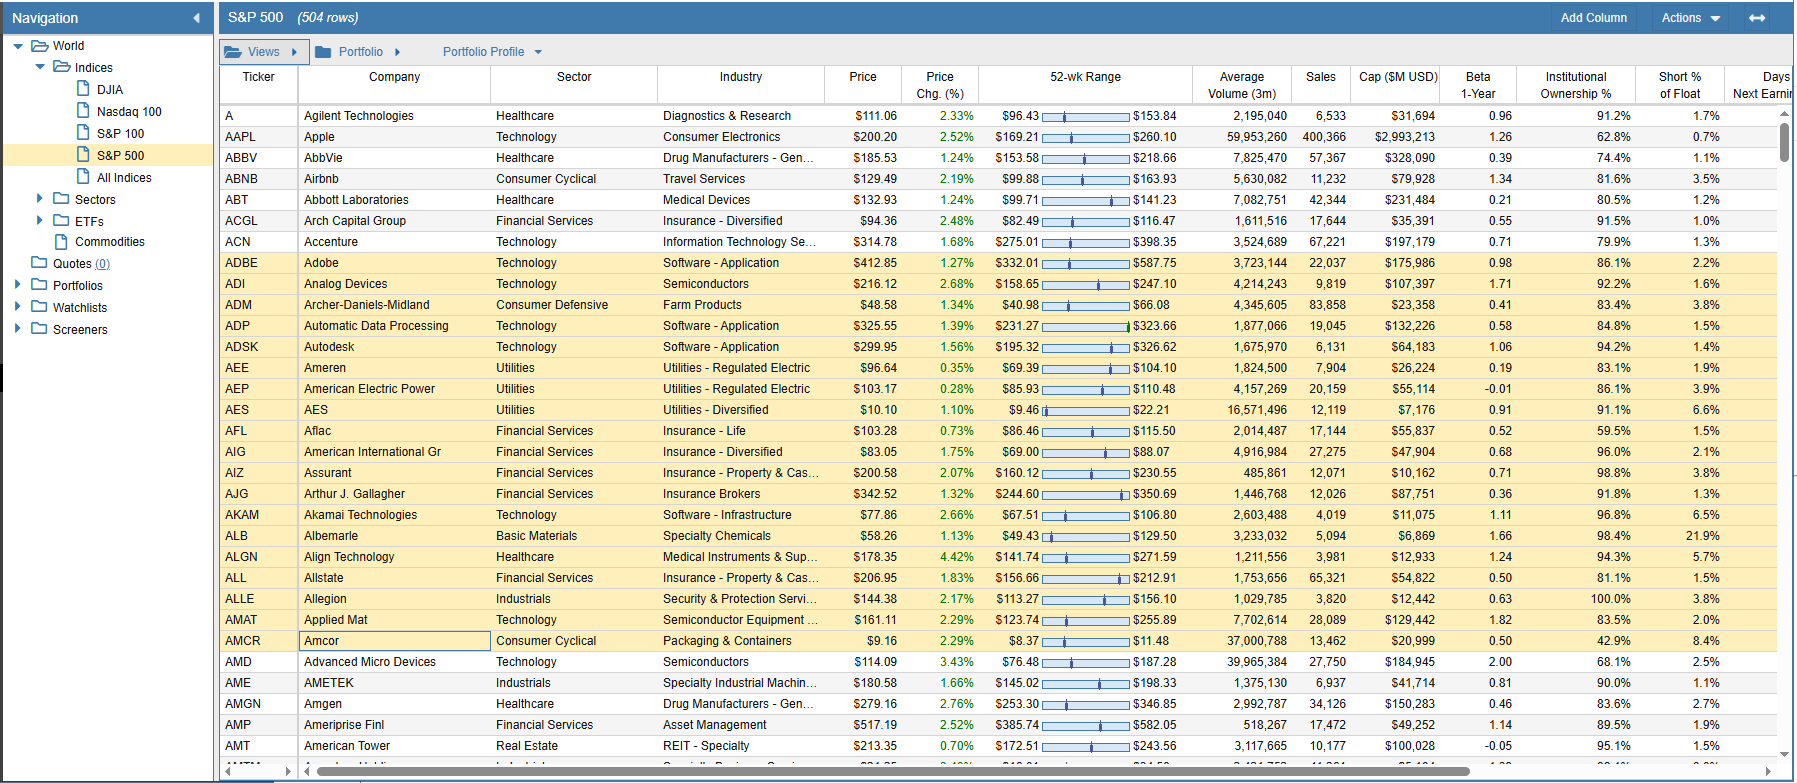Click the $517.19 price cell
The width and height of the screenshot is (1797, 783).
tap(863, 725)
